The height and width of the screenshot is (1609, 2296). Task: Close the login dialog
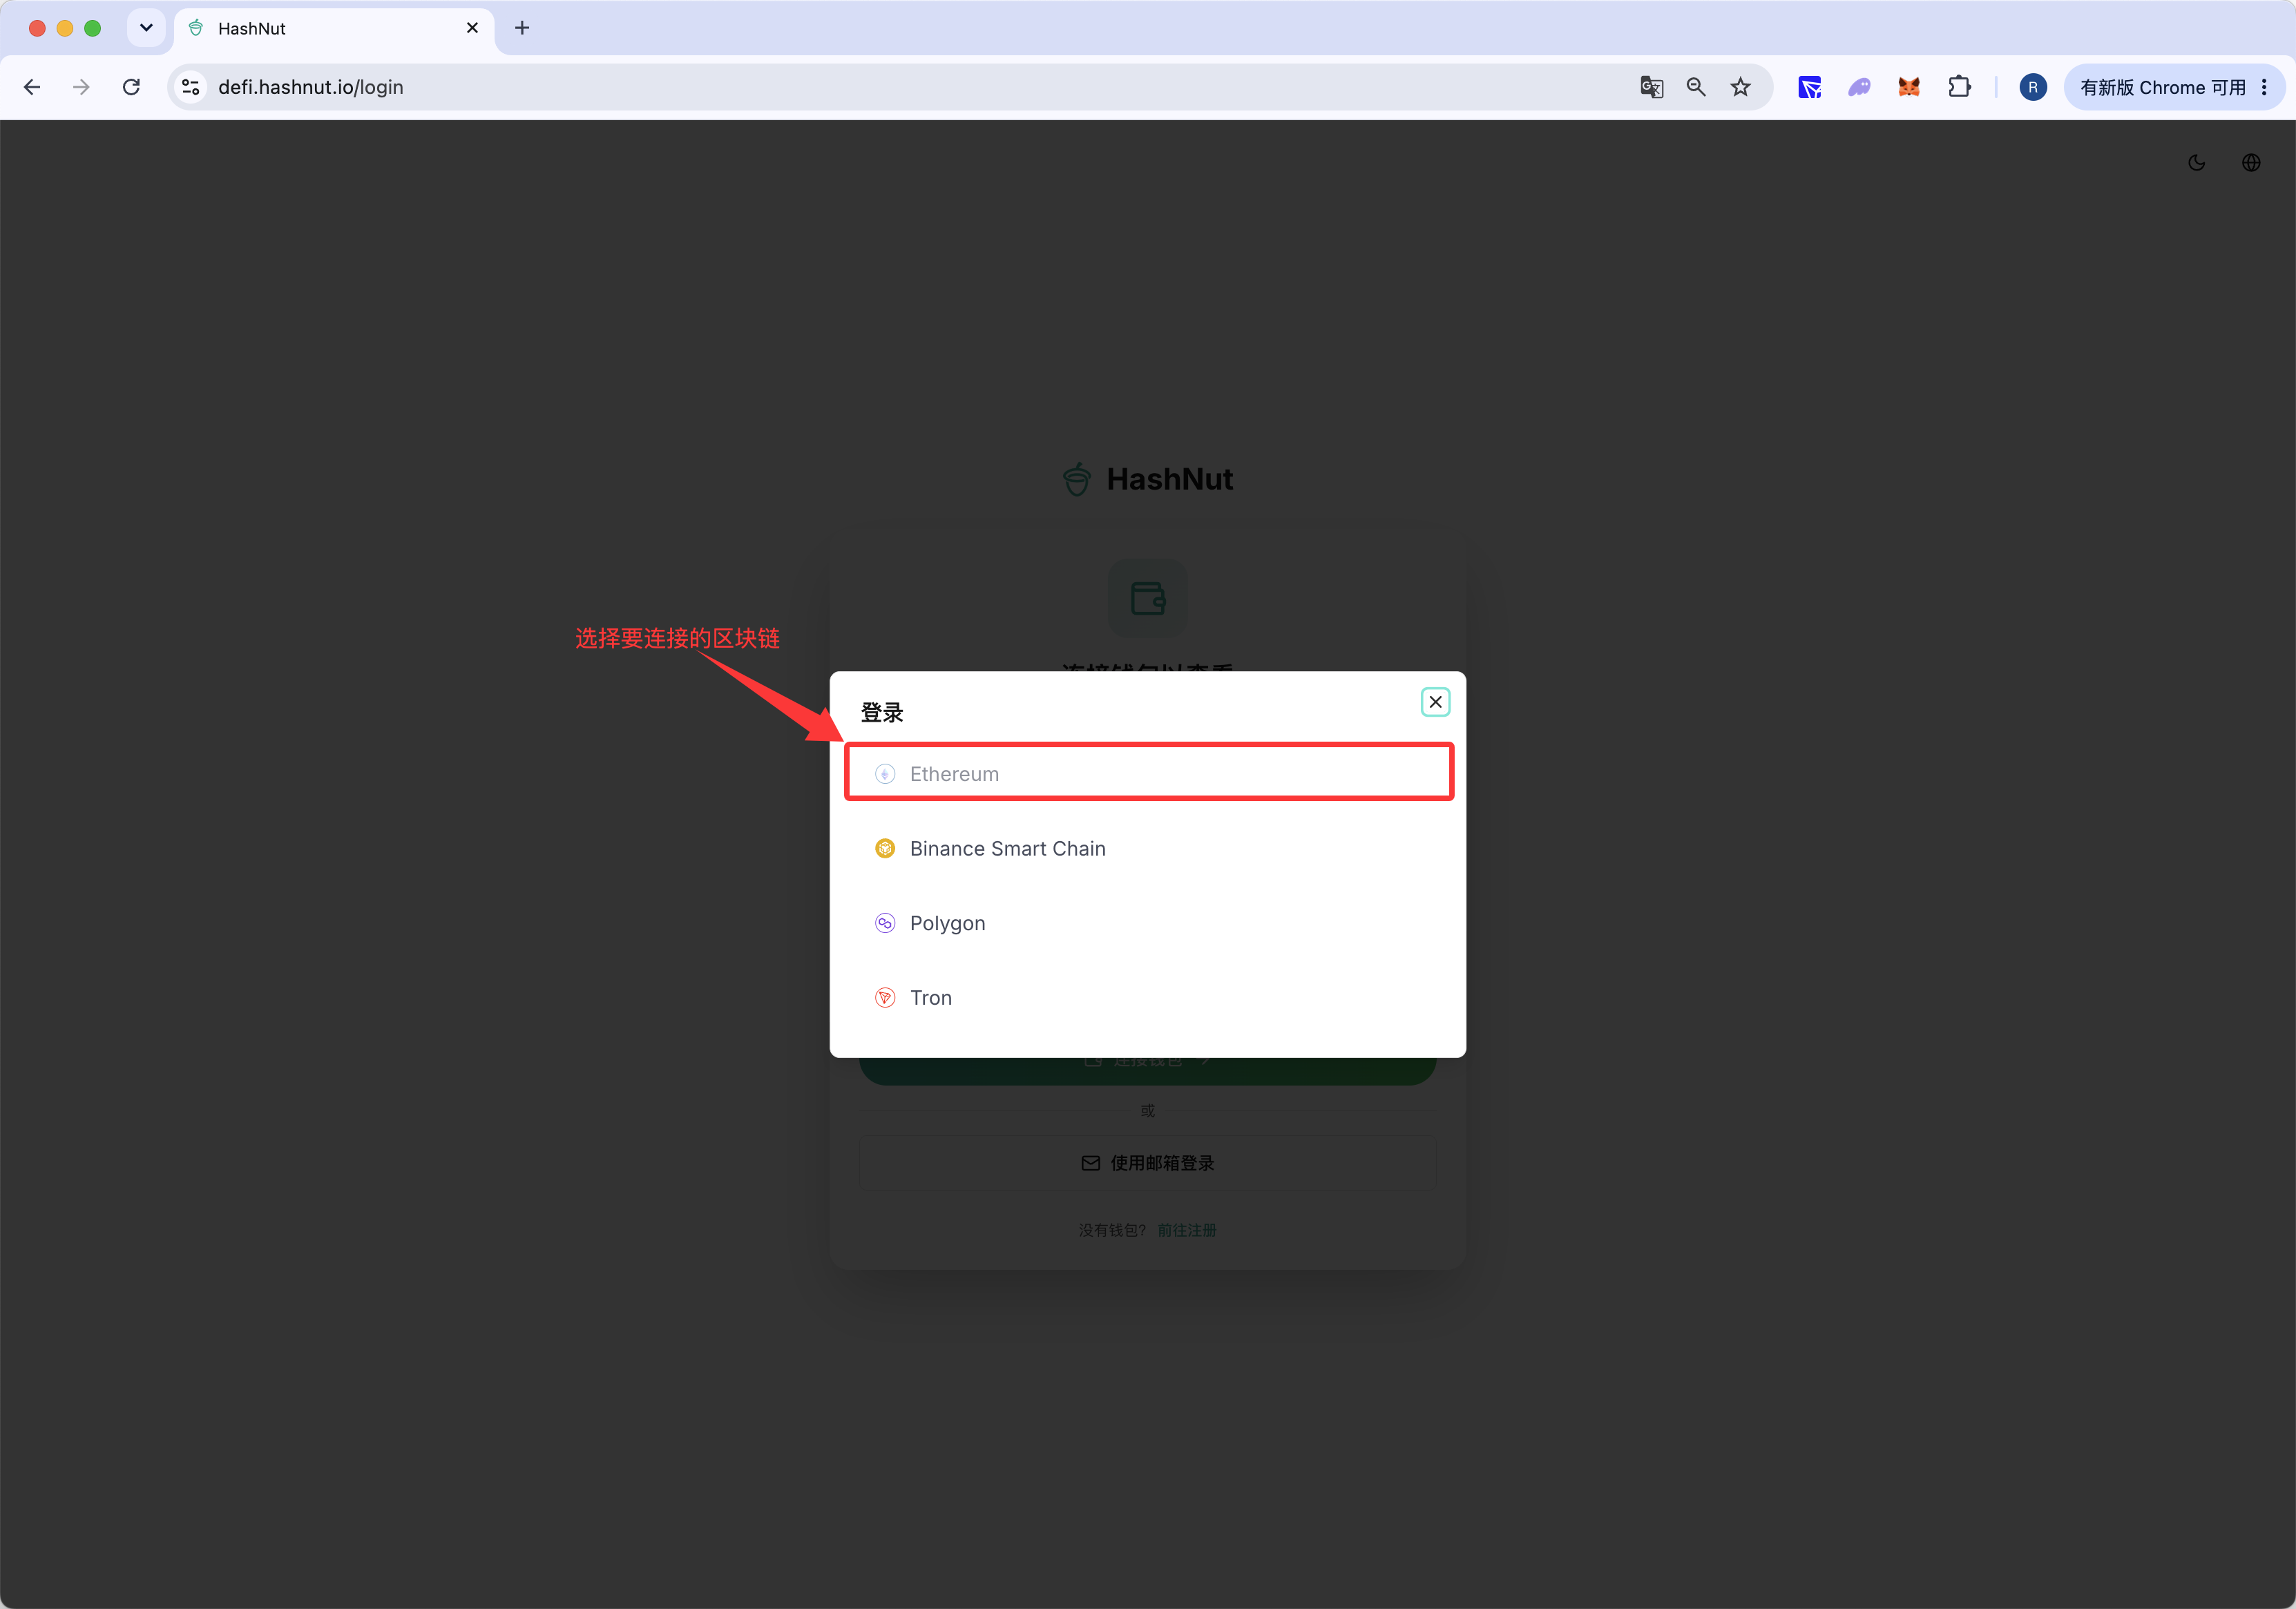tap(1435, 702)
